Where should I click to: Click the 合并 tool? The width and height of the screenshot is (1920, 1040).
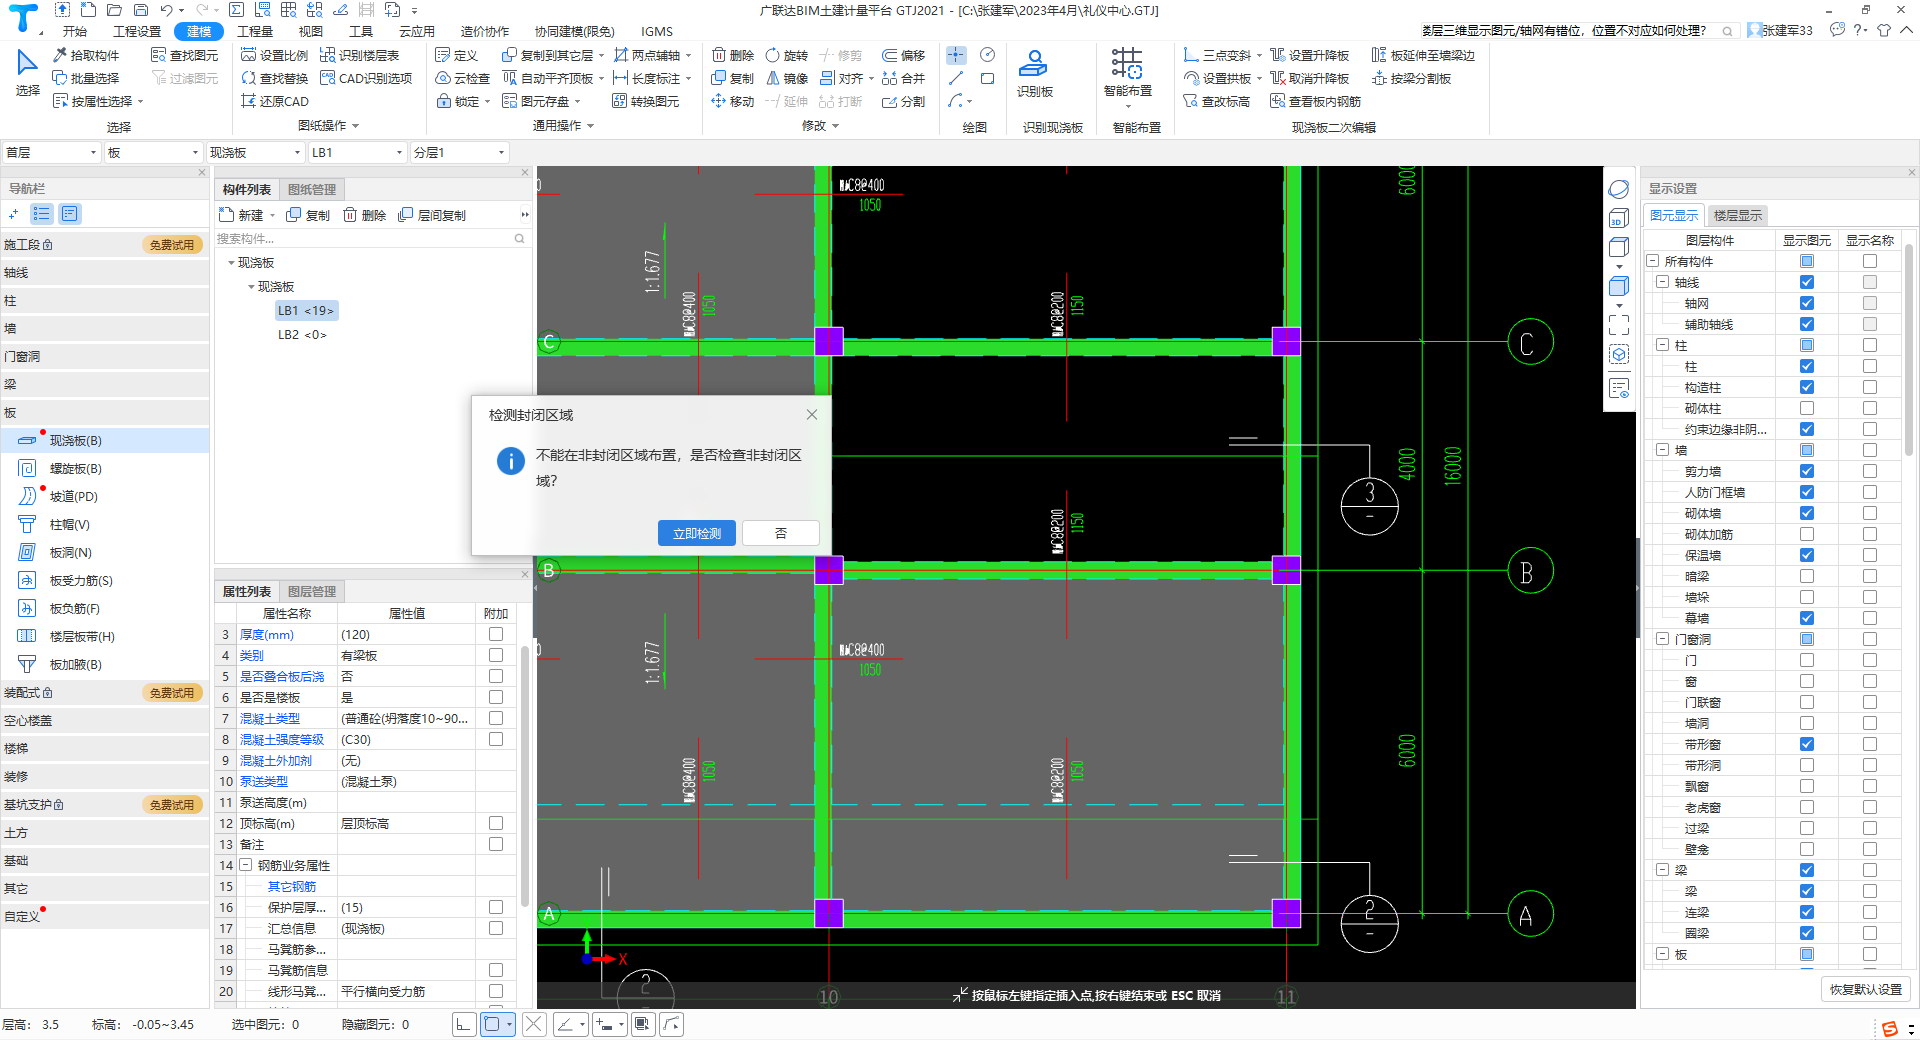[904, 78]
